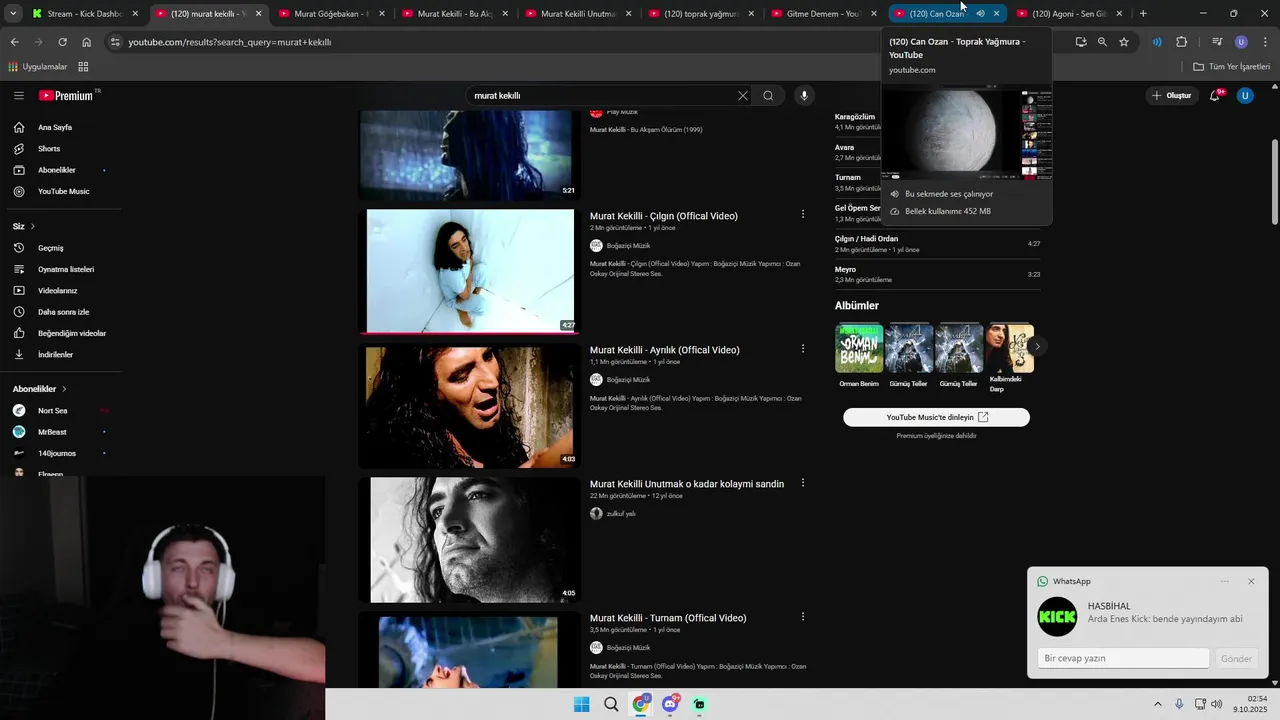Image resolution: width=1280 pixels, height=720 pixels.
Task: Open Geçmiş history in the sidebar
Action: (50, 248)
